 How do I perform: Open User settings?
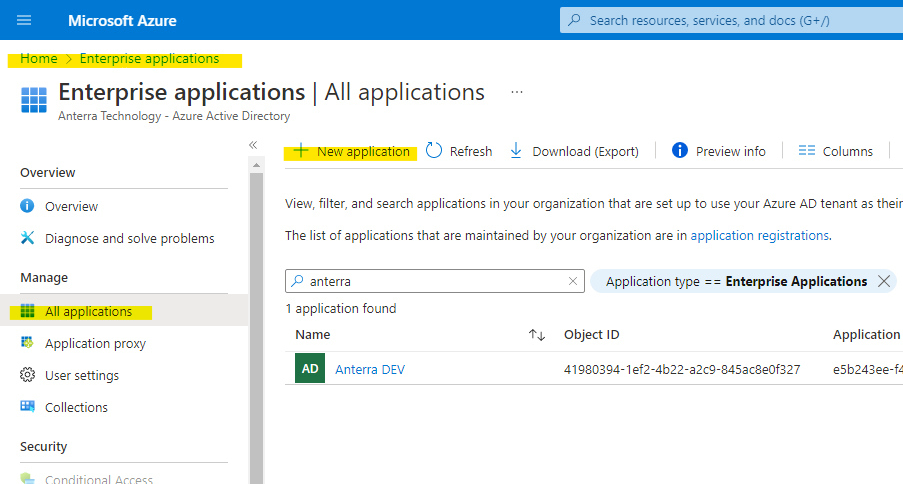(82, 376)
